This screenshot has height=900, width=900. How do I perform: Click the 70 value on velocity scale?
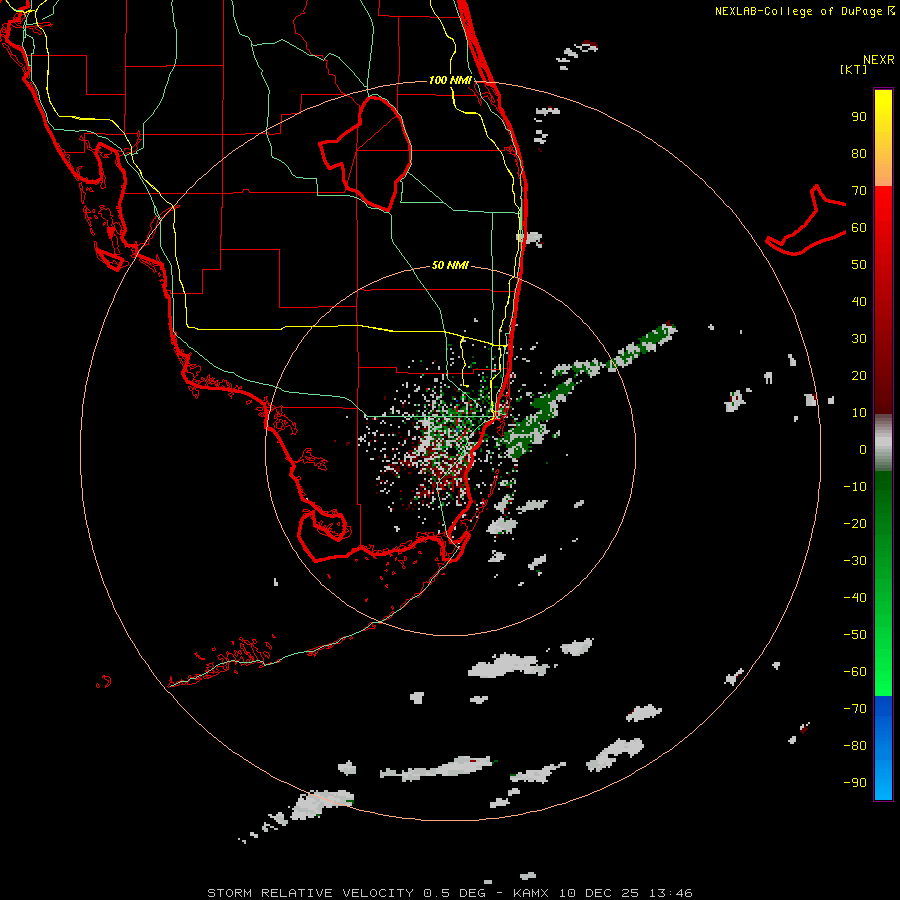coord(859,191)
